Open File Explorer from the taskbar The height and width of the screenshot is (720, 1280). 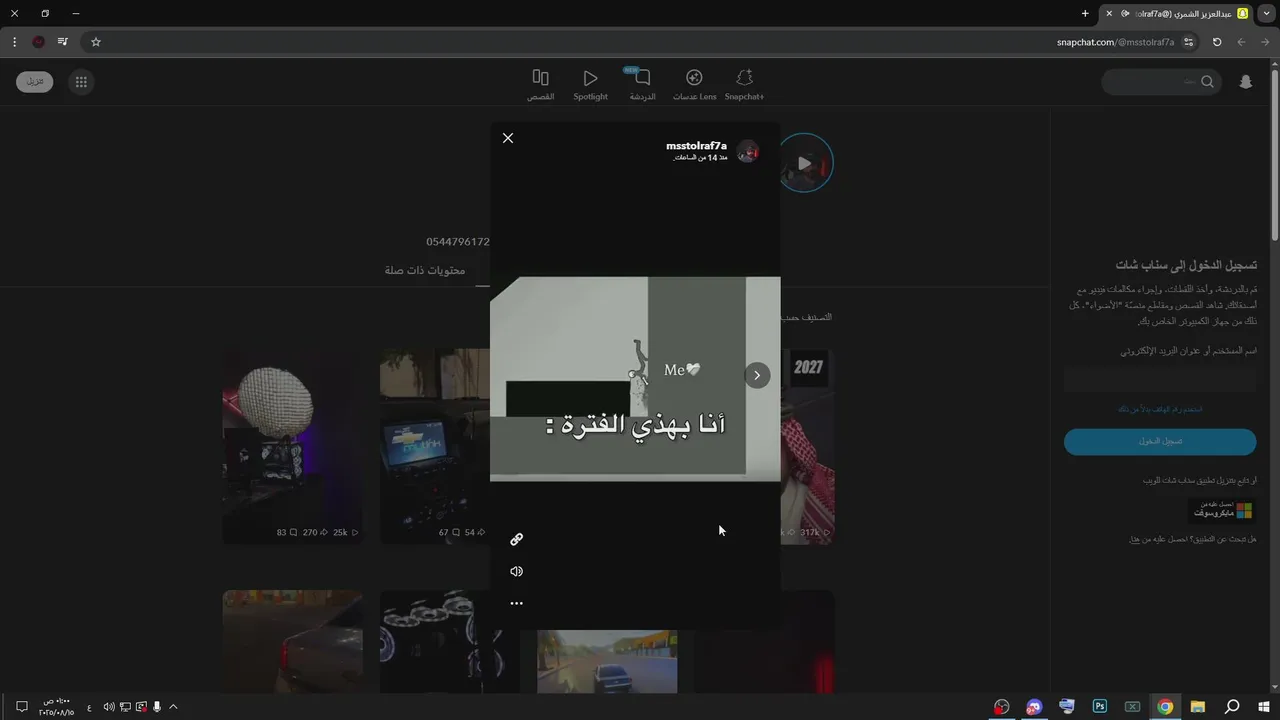coord(1198,707)
